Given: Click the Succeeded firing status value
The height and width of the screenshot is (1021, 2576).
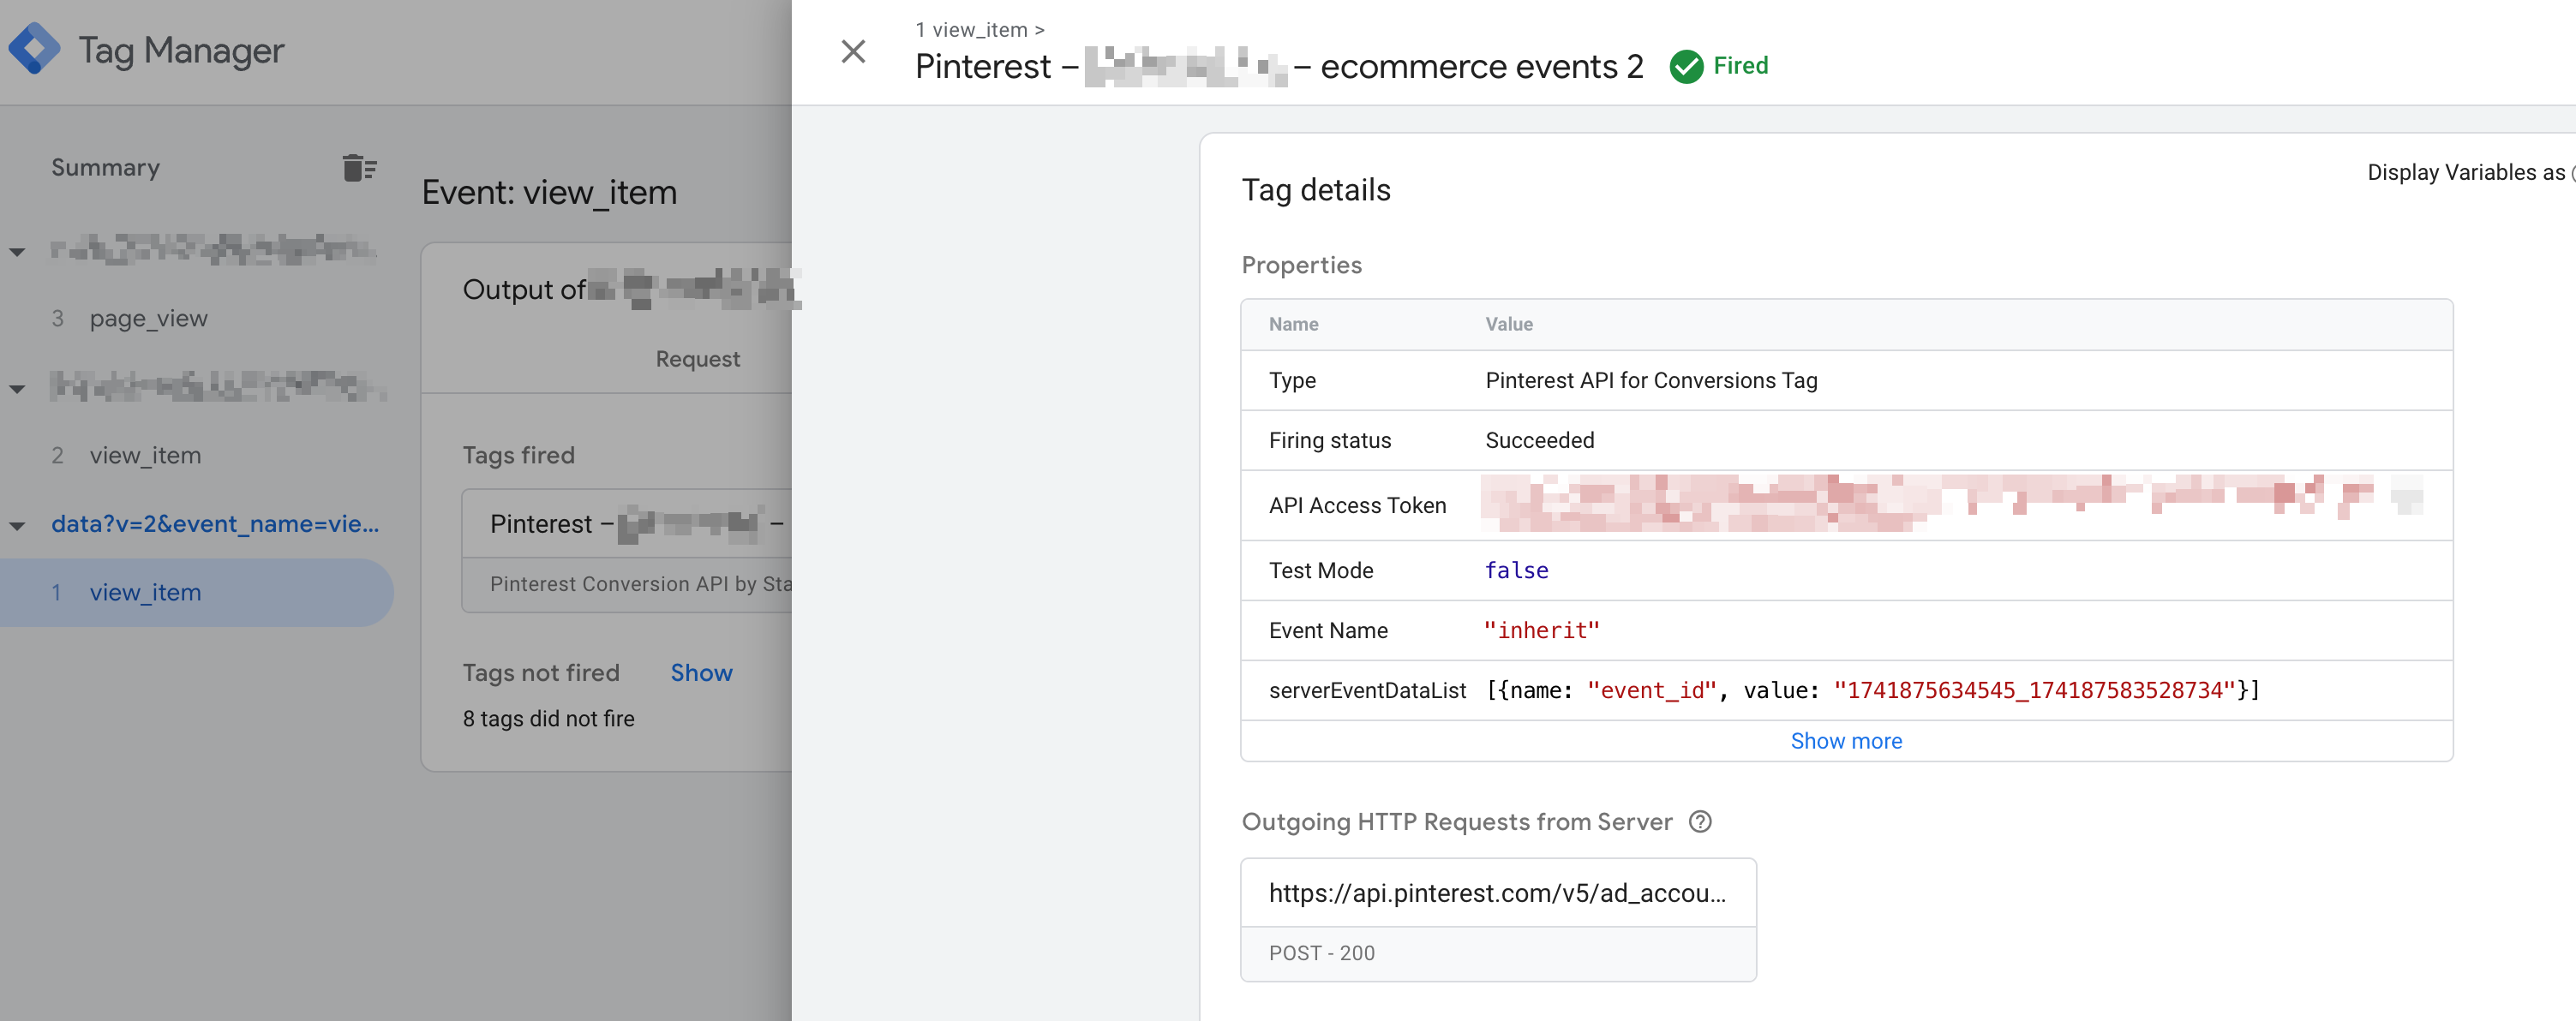Looking at the screenshot, I should click(1540, 440).
